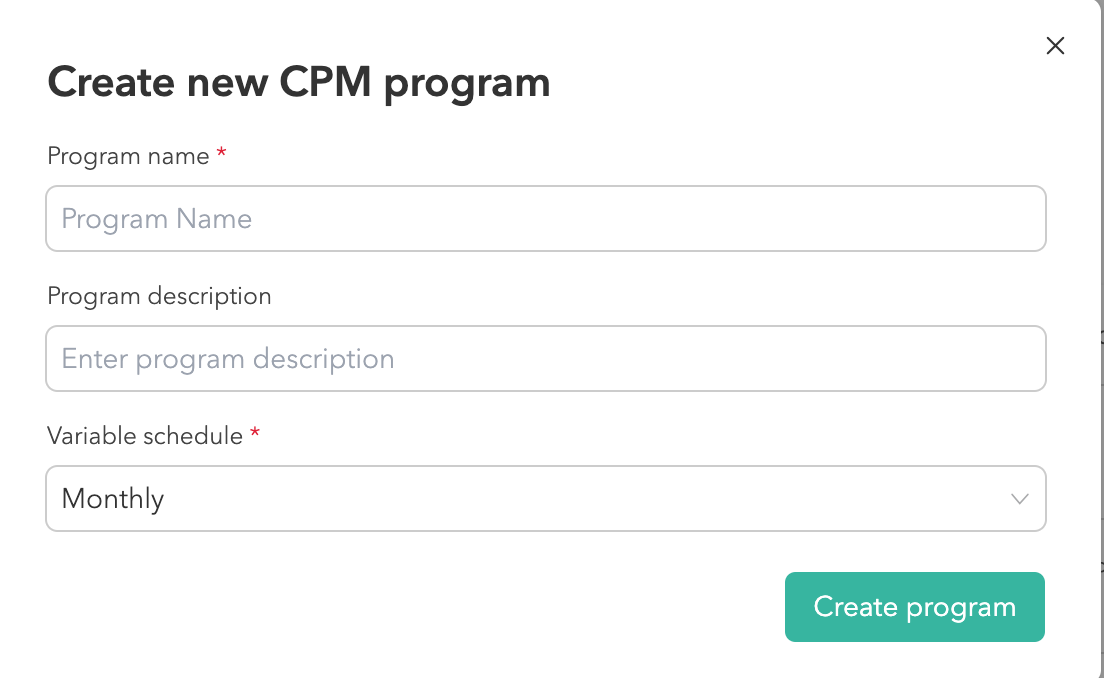Select the "Enter program description" text box
The image size is (1104, 678).
point(545,358)
